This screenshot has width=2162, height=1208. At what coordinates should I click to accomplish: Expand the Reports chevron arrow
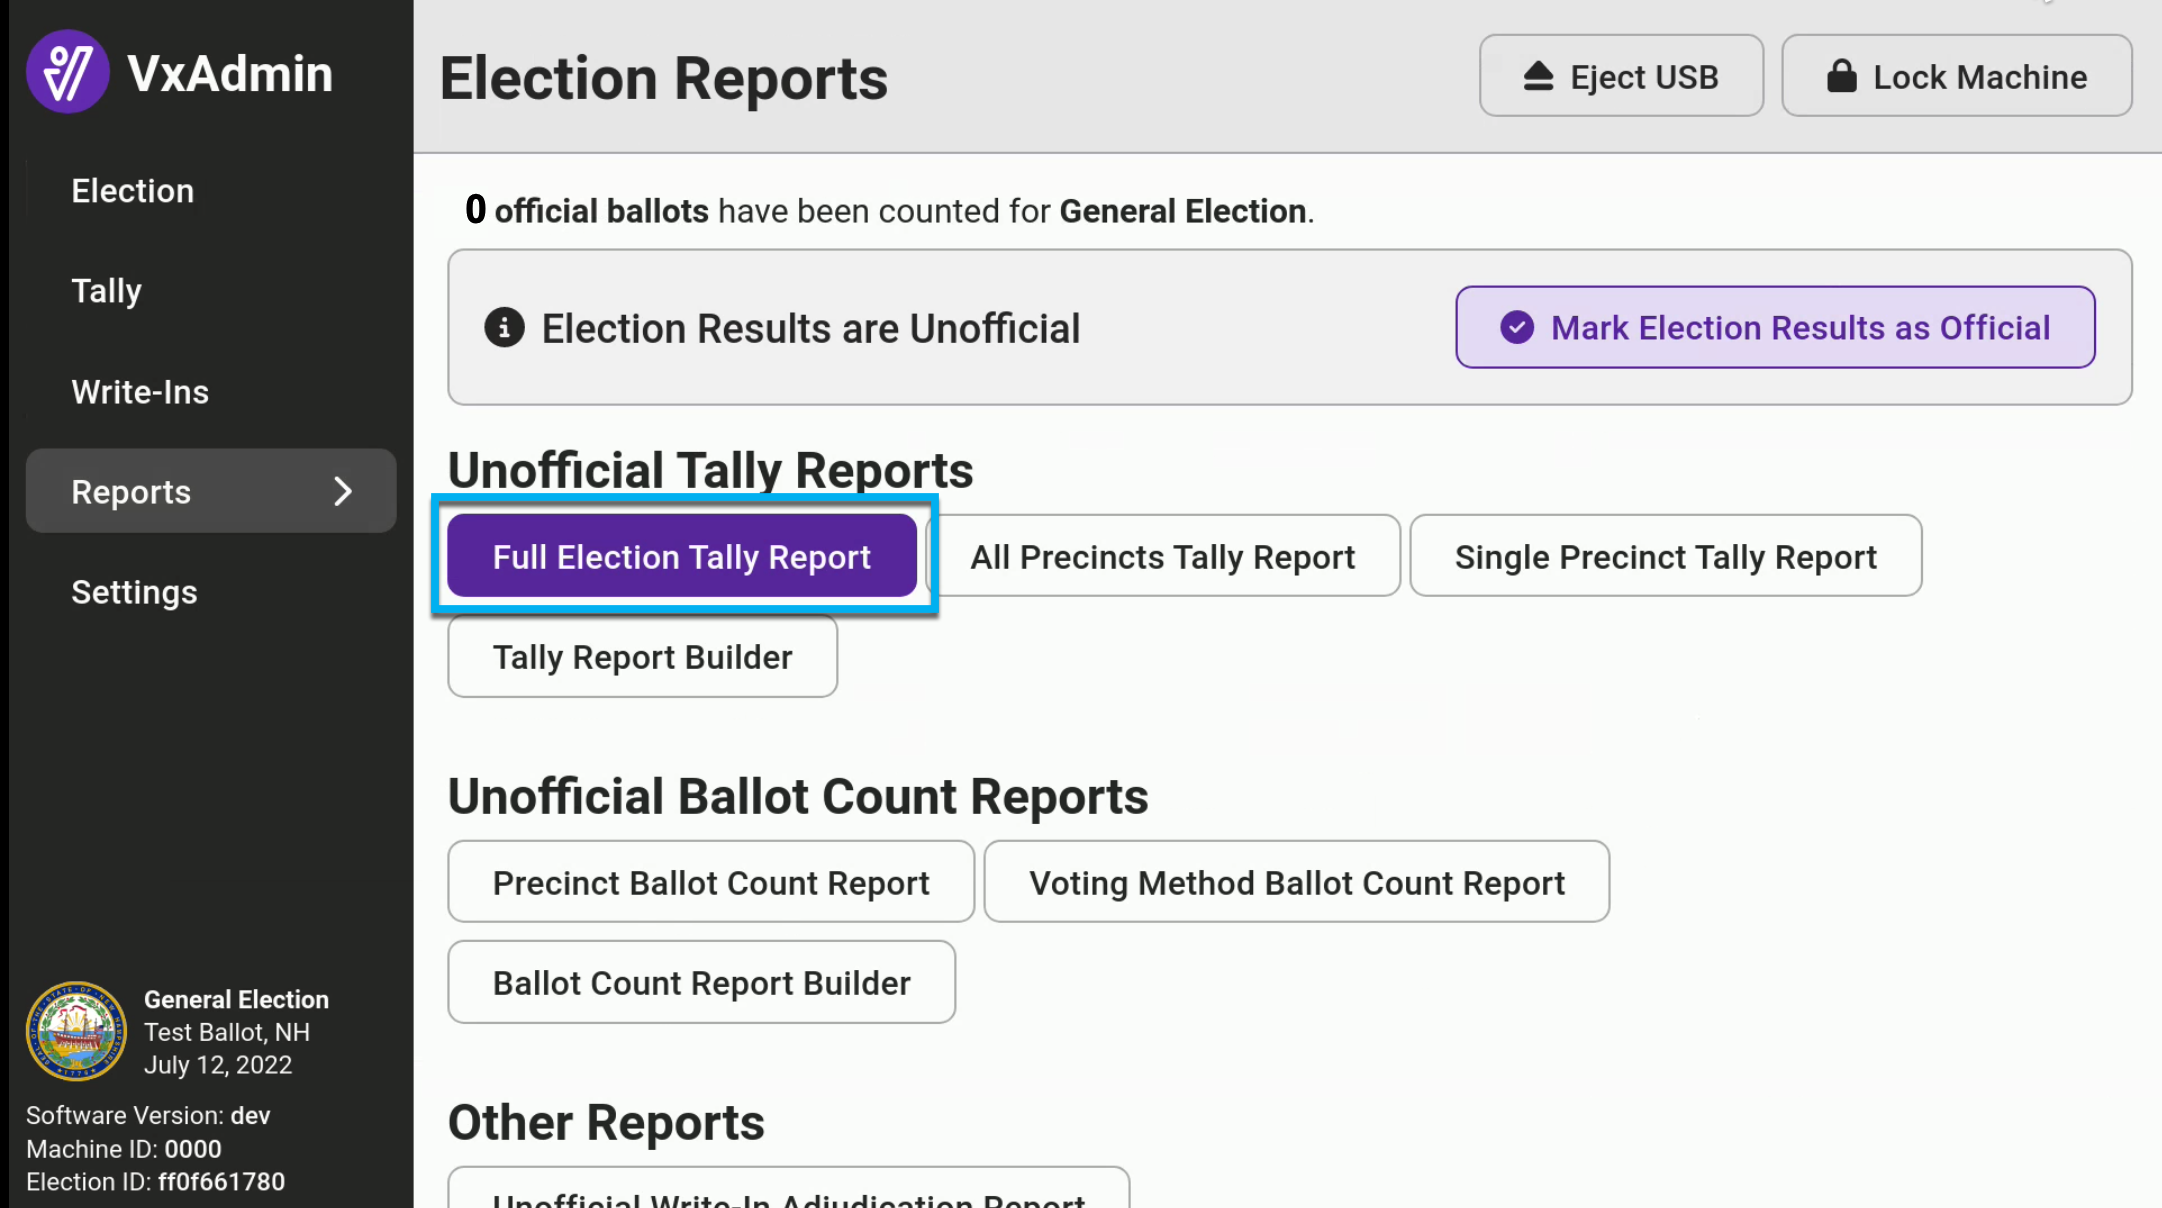pos(342,491)
